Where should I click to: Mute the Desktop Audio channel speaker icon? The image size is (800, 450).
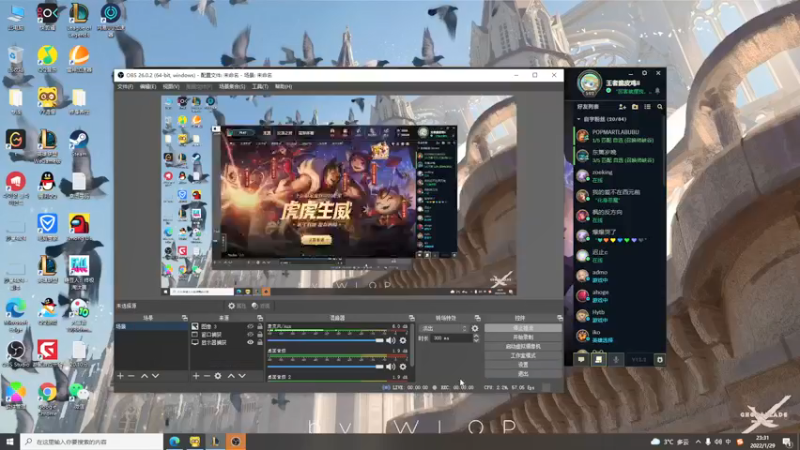click(x=391, y=366)
